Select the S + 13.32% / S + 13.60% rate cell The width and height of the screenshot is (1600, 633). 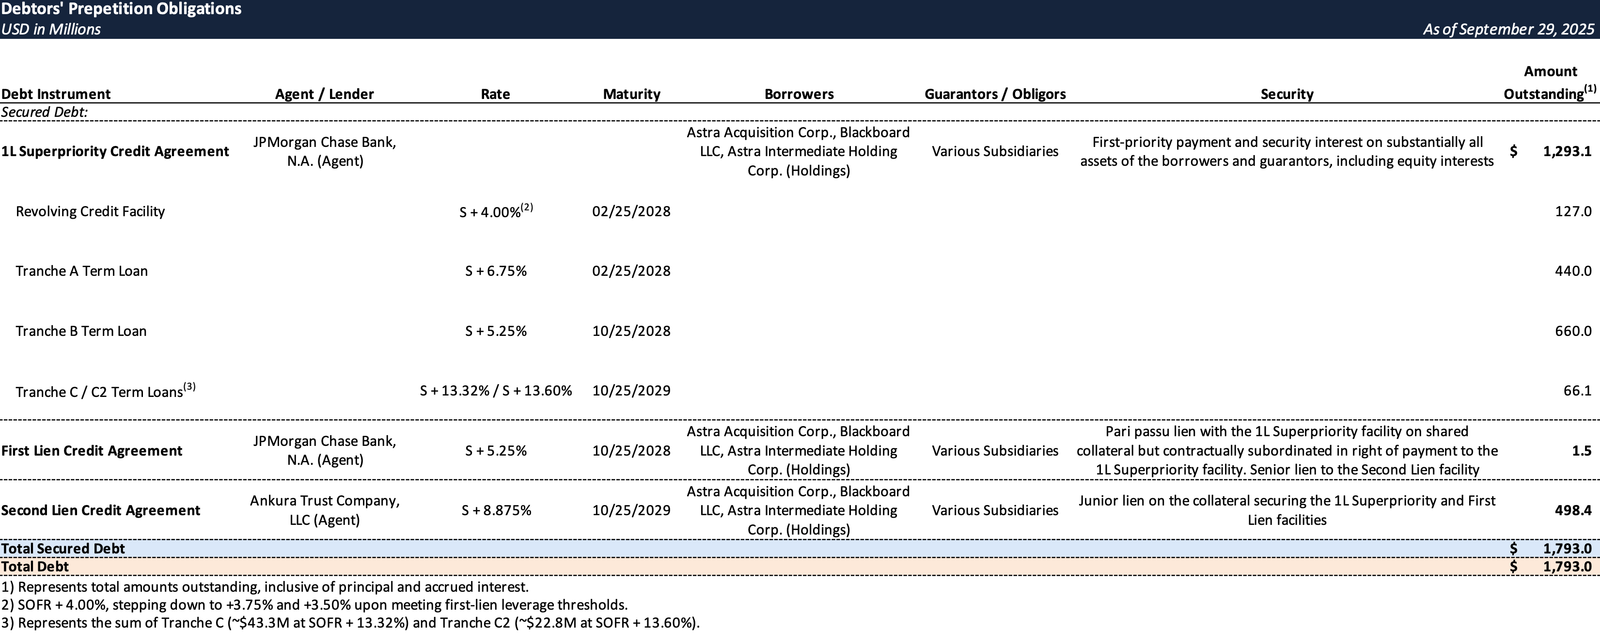(x=495, y=391)
